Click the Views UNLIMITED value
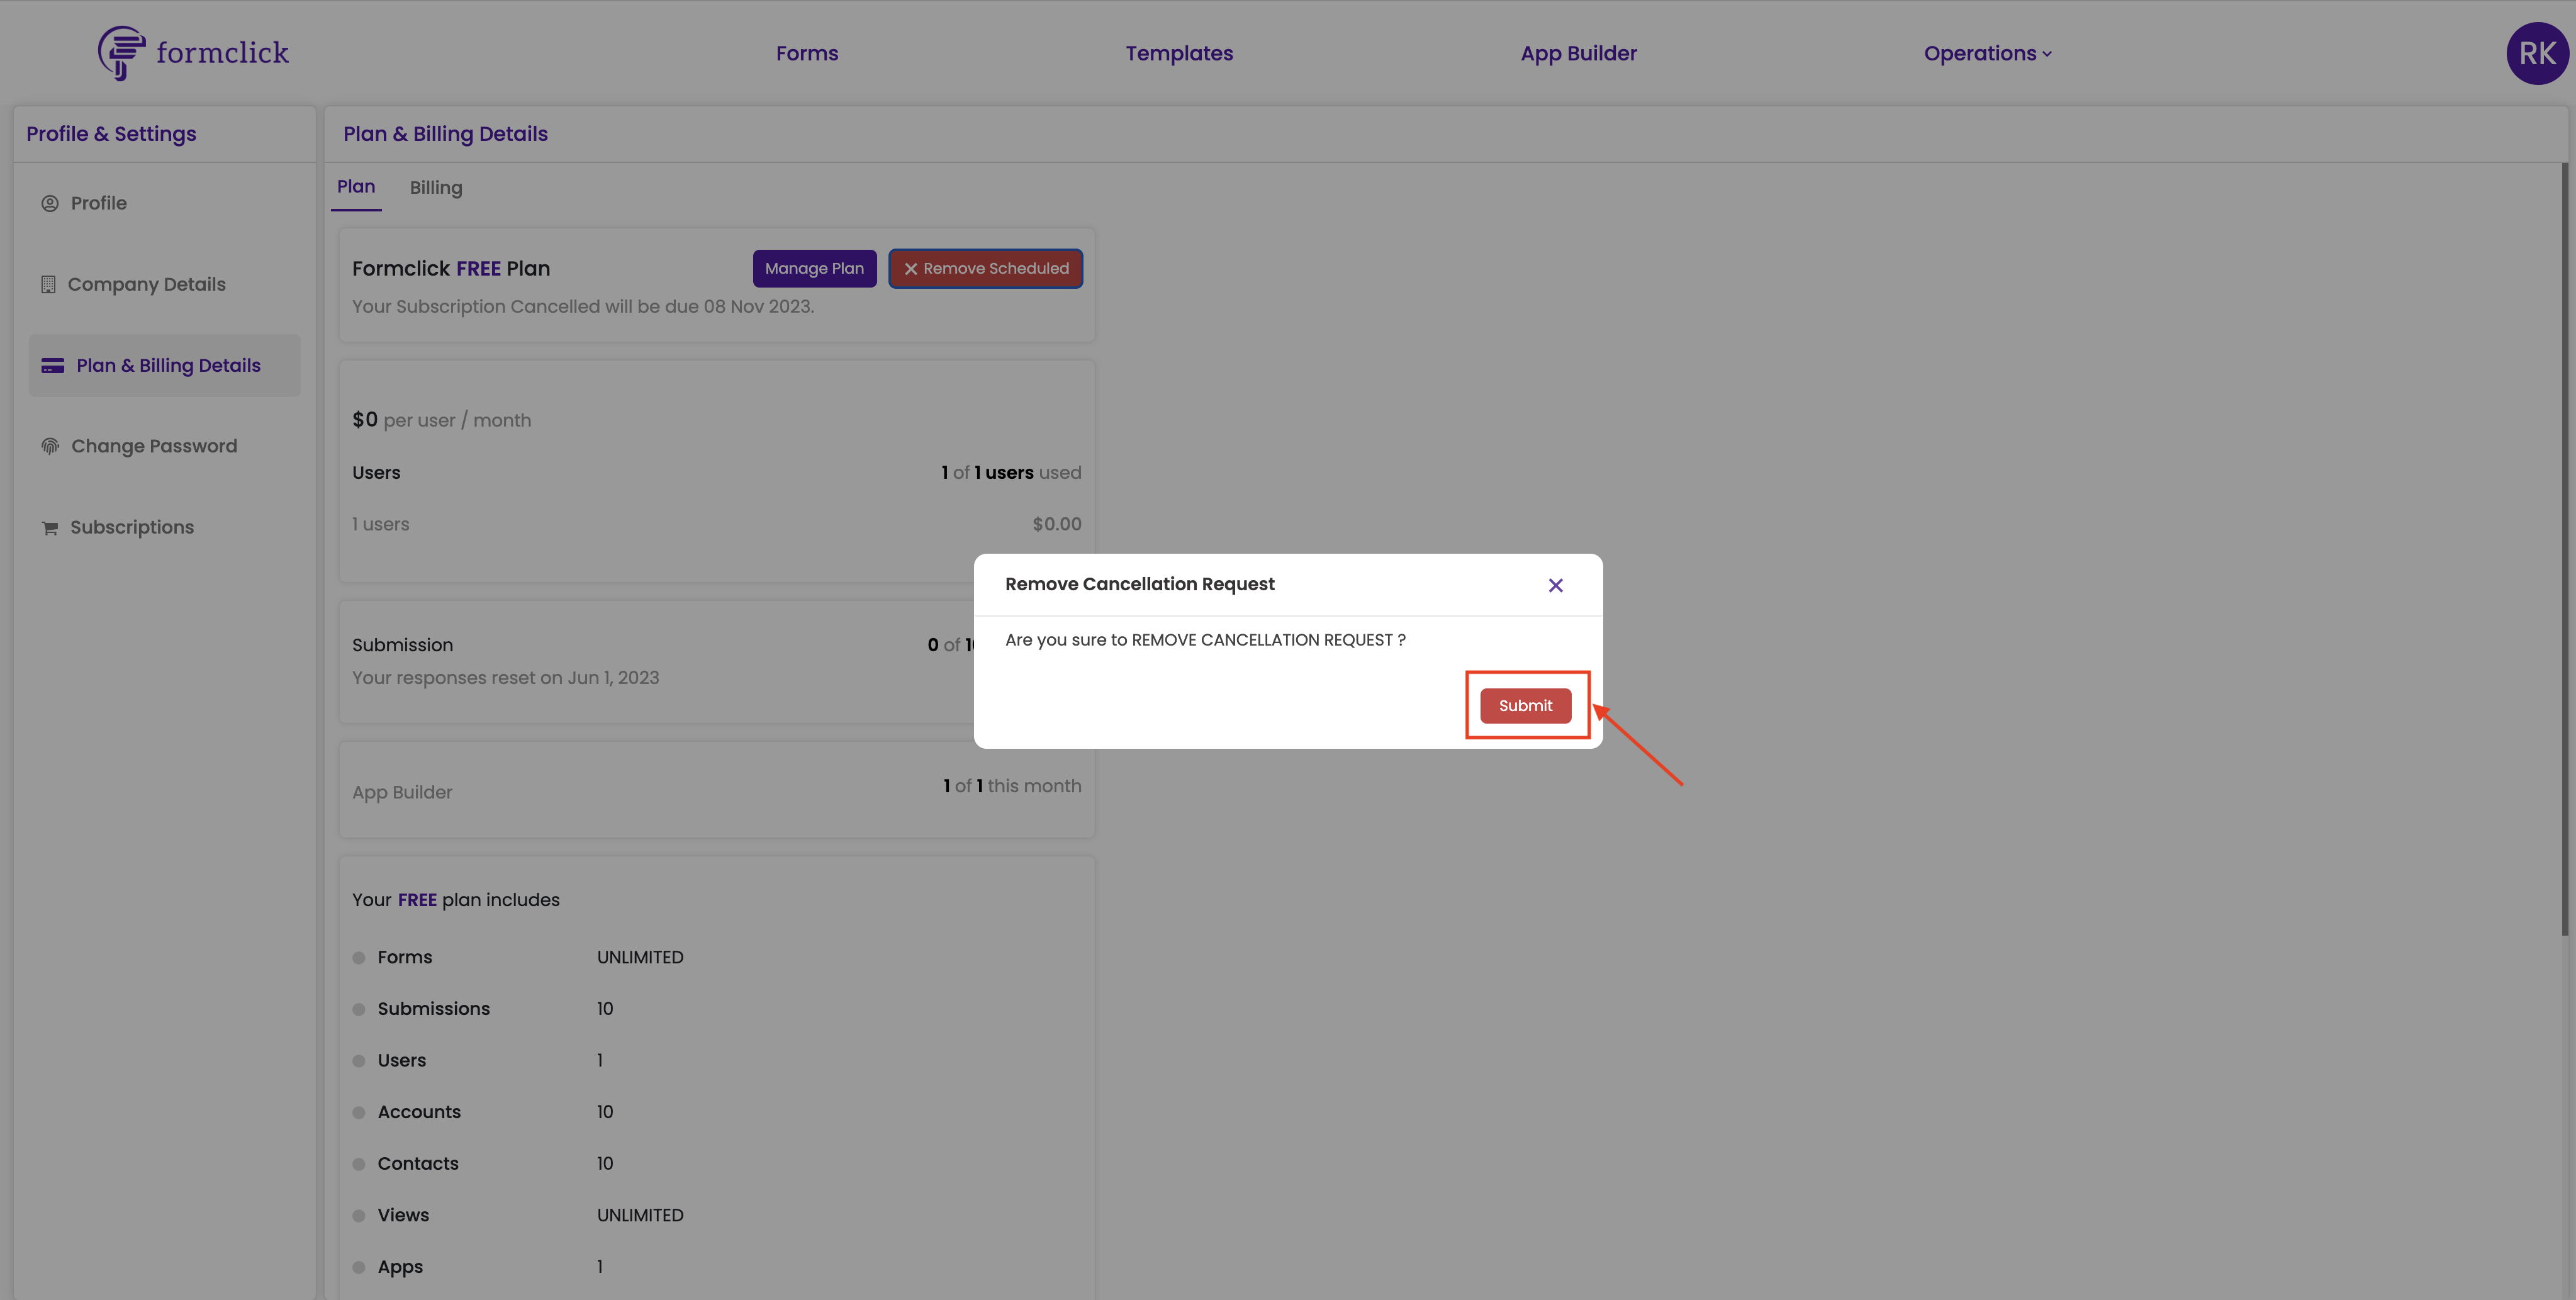Screen dimensions: 2576x1300 pos(640,1215)
